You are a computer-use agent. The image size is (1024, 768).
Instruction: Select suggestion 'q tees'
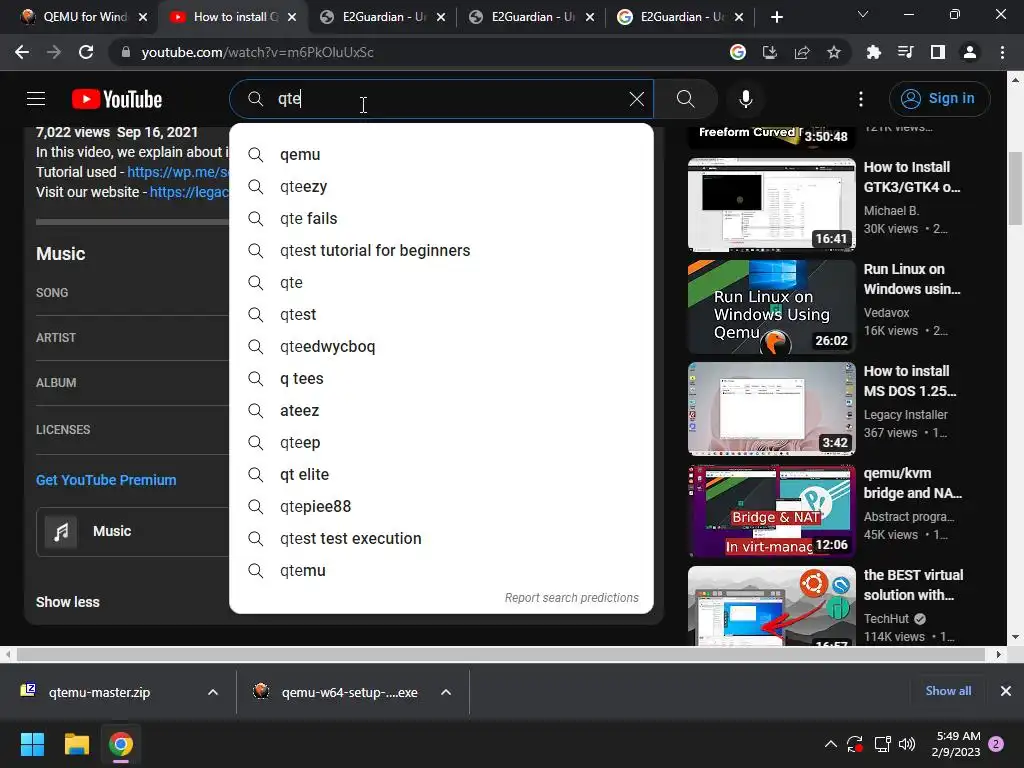pyautogui.click(x=441, y=378)
